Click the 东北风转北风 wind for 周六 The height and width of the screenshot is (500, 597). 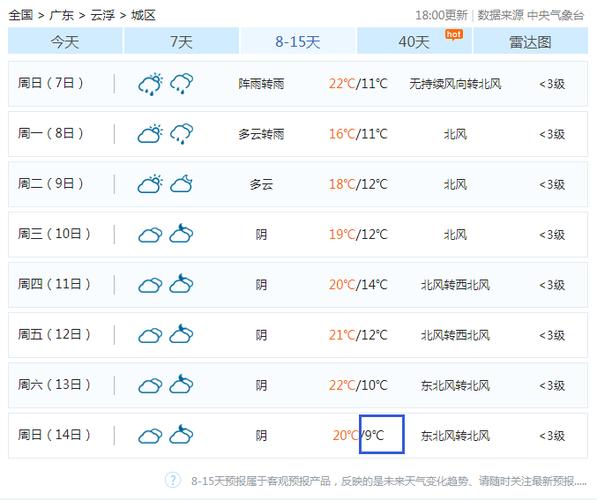click(455, 385)
